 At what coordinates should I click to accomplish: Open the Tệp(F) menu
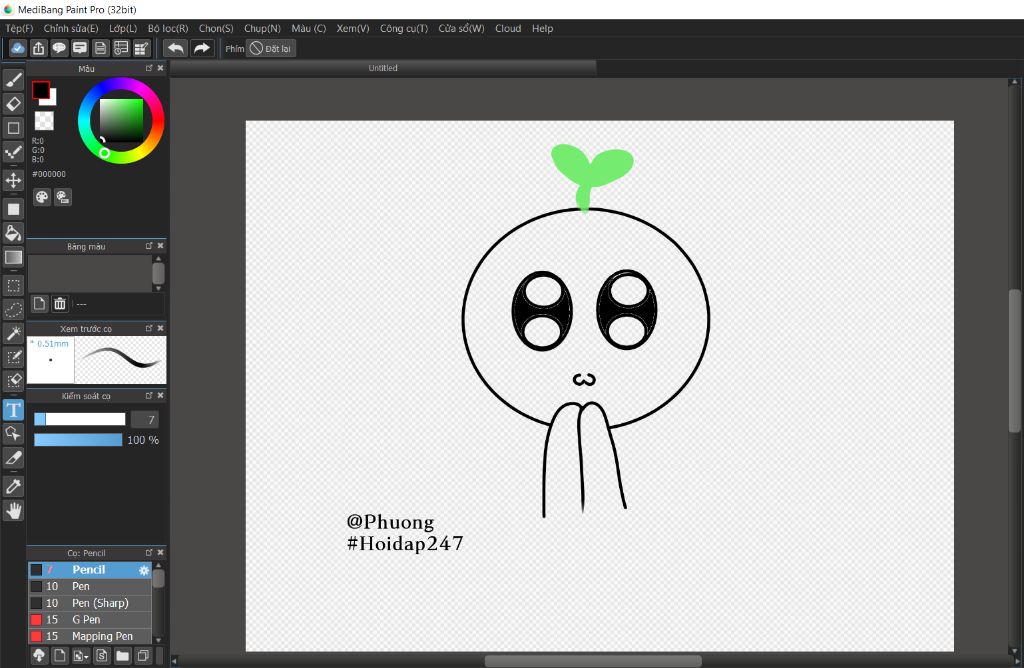pyautogui.click(x=19, y=29)
